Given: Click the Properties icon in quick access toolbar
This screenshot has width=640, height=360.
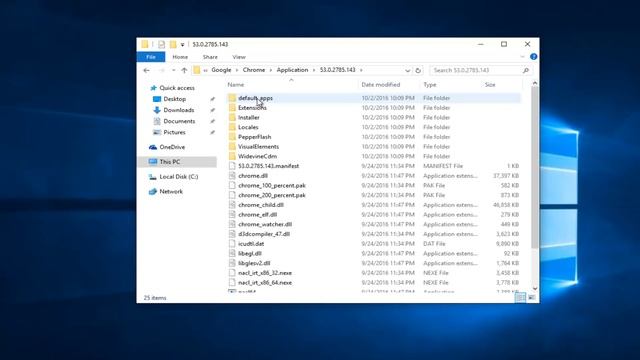Looking at the screenshot, I should (x=162, y=44).
